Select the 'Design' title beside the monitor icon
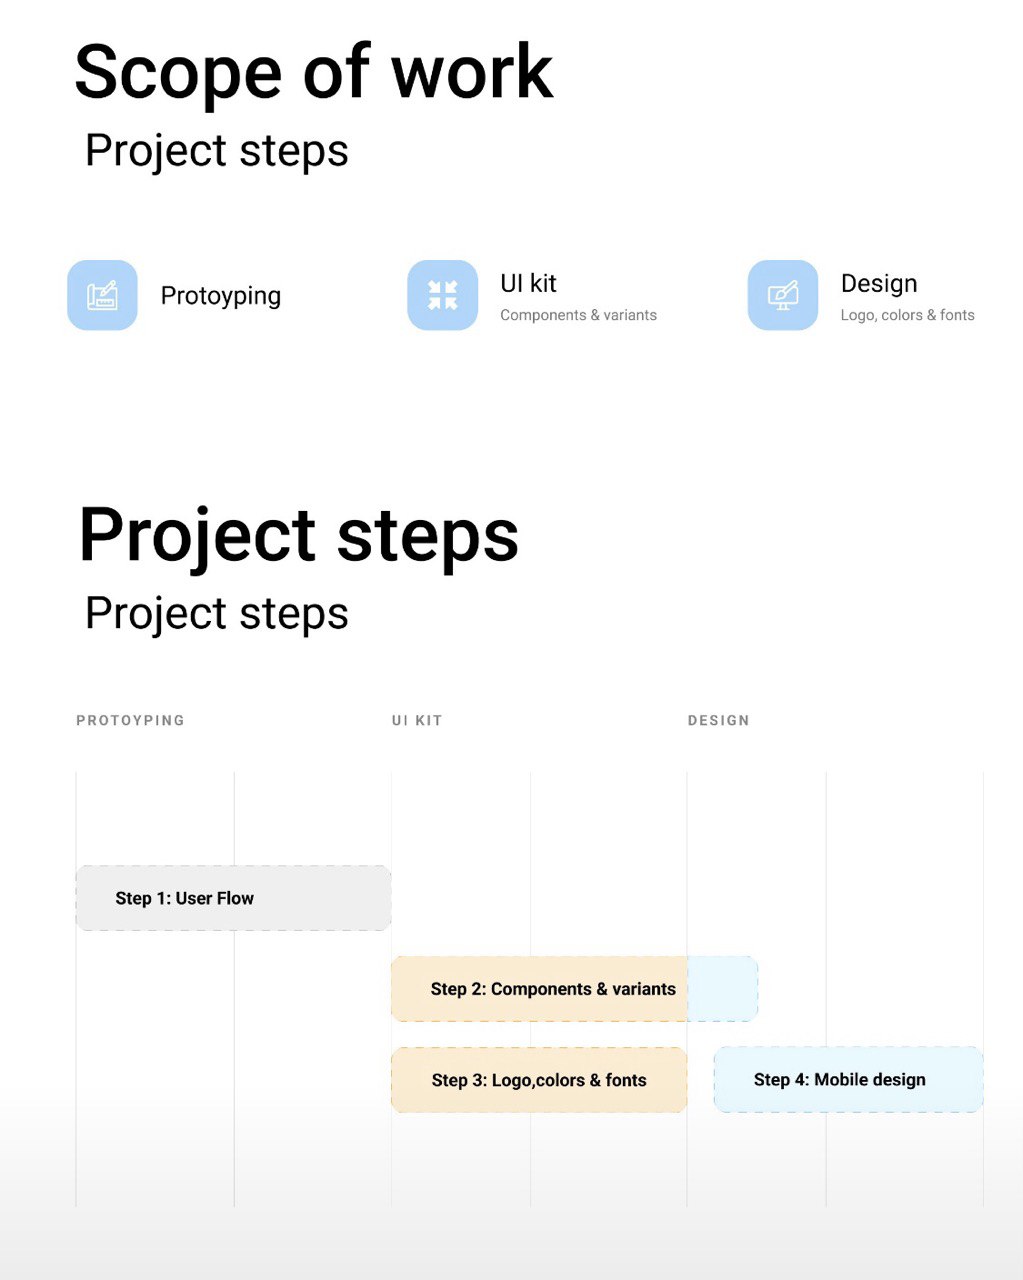Image resolution: width=1023 pixels, height=1280 pixels. 878,283
